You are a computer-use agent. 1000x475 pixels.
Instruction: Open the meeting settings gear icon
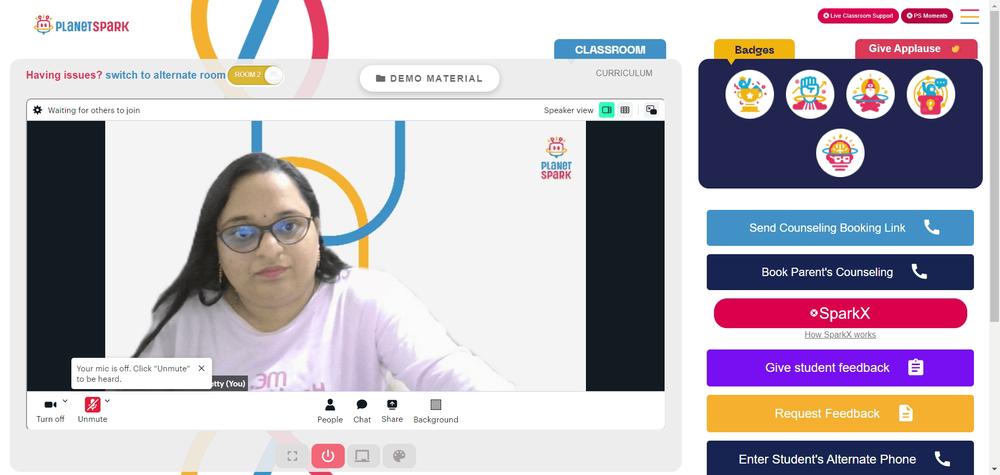[38, 110]
